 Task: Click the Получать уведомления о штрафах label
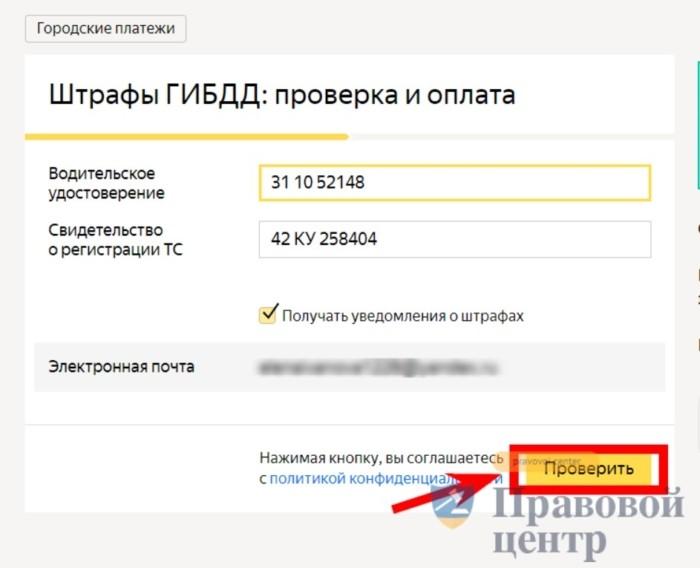pos(403,316)
